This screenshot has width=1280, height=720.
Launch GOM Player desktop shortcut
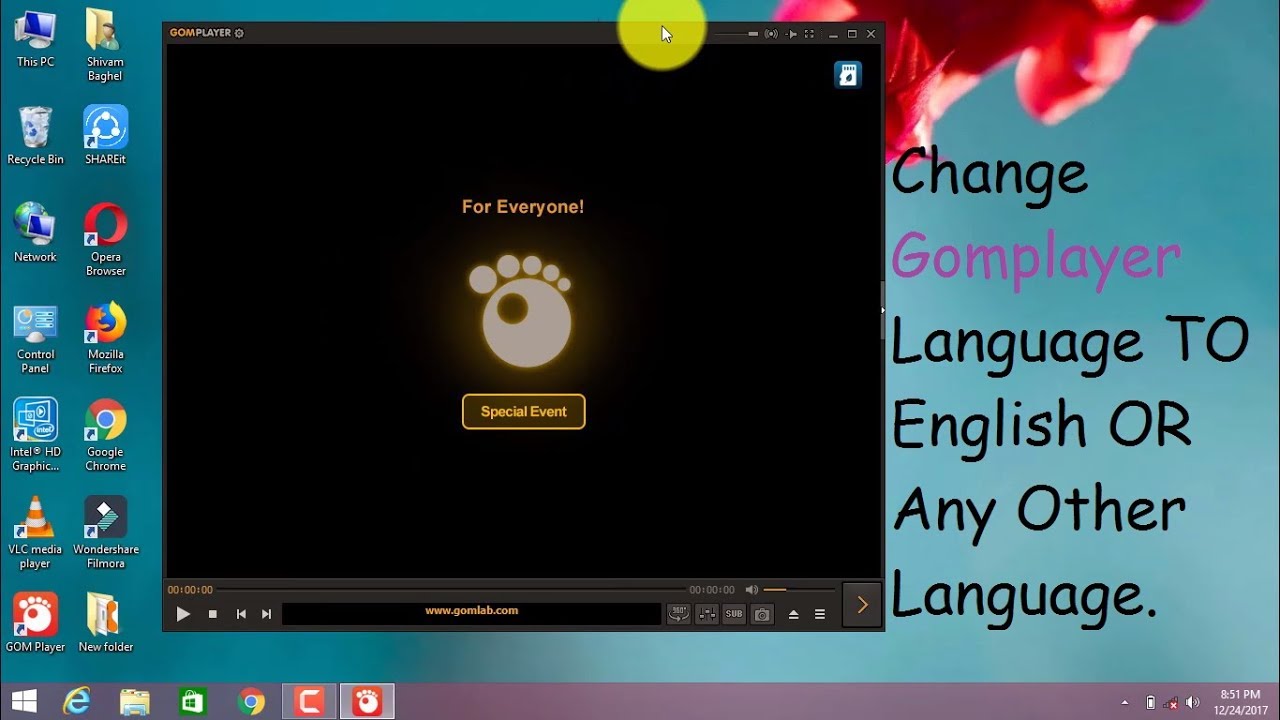point(35,623)
